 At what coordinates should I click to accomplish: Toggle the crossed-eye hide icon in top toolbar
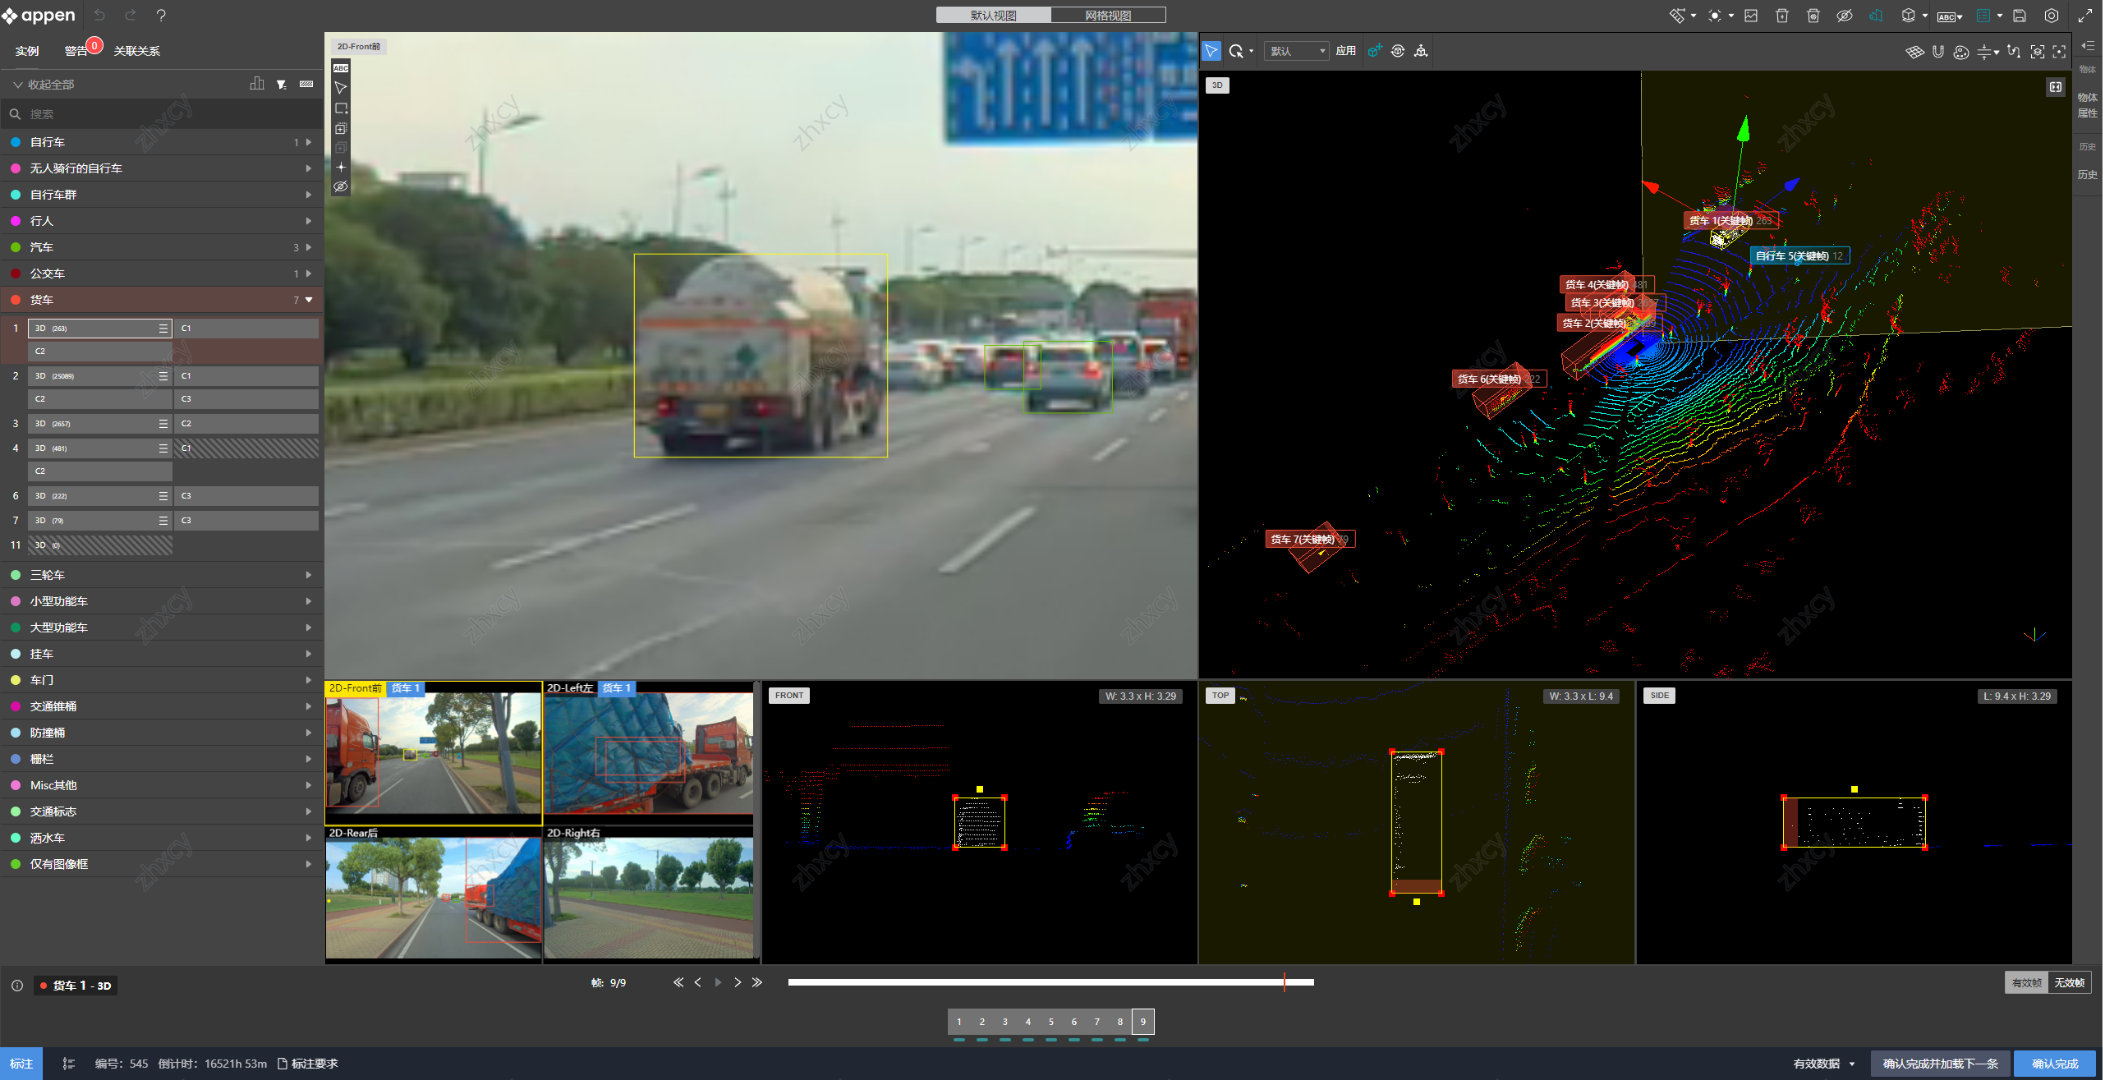click(1844, 16)
